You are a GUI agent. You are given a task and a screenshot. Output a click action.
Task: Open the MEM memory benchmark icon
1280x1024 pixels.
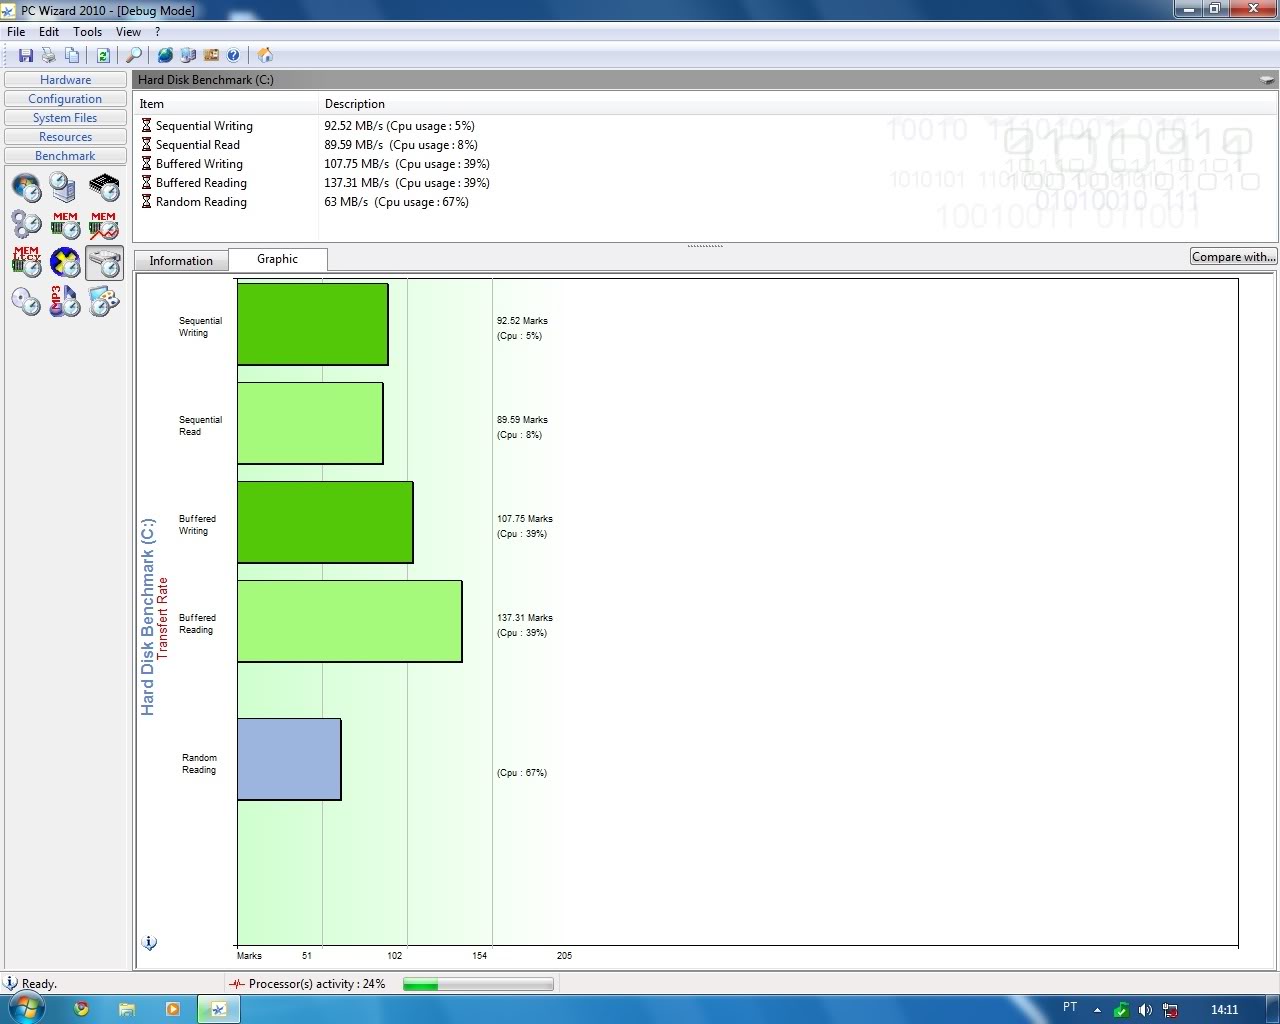(x=65, y=225)
